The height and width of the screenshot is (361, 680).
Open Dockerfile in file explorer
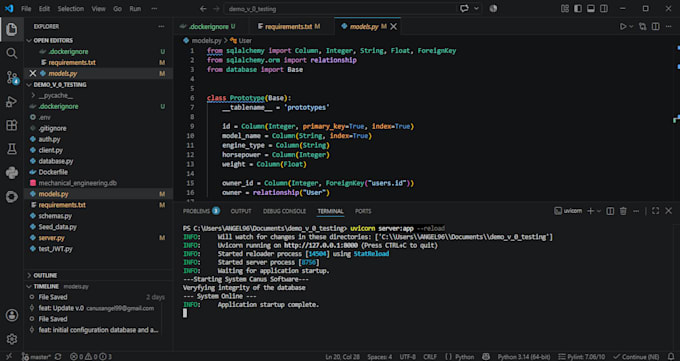53,172
